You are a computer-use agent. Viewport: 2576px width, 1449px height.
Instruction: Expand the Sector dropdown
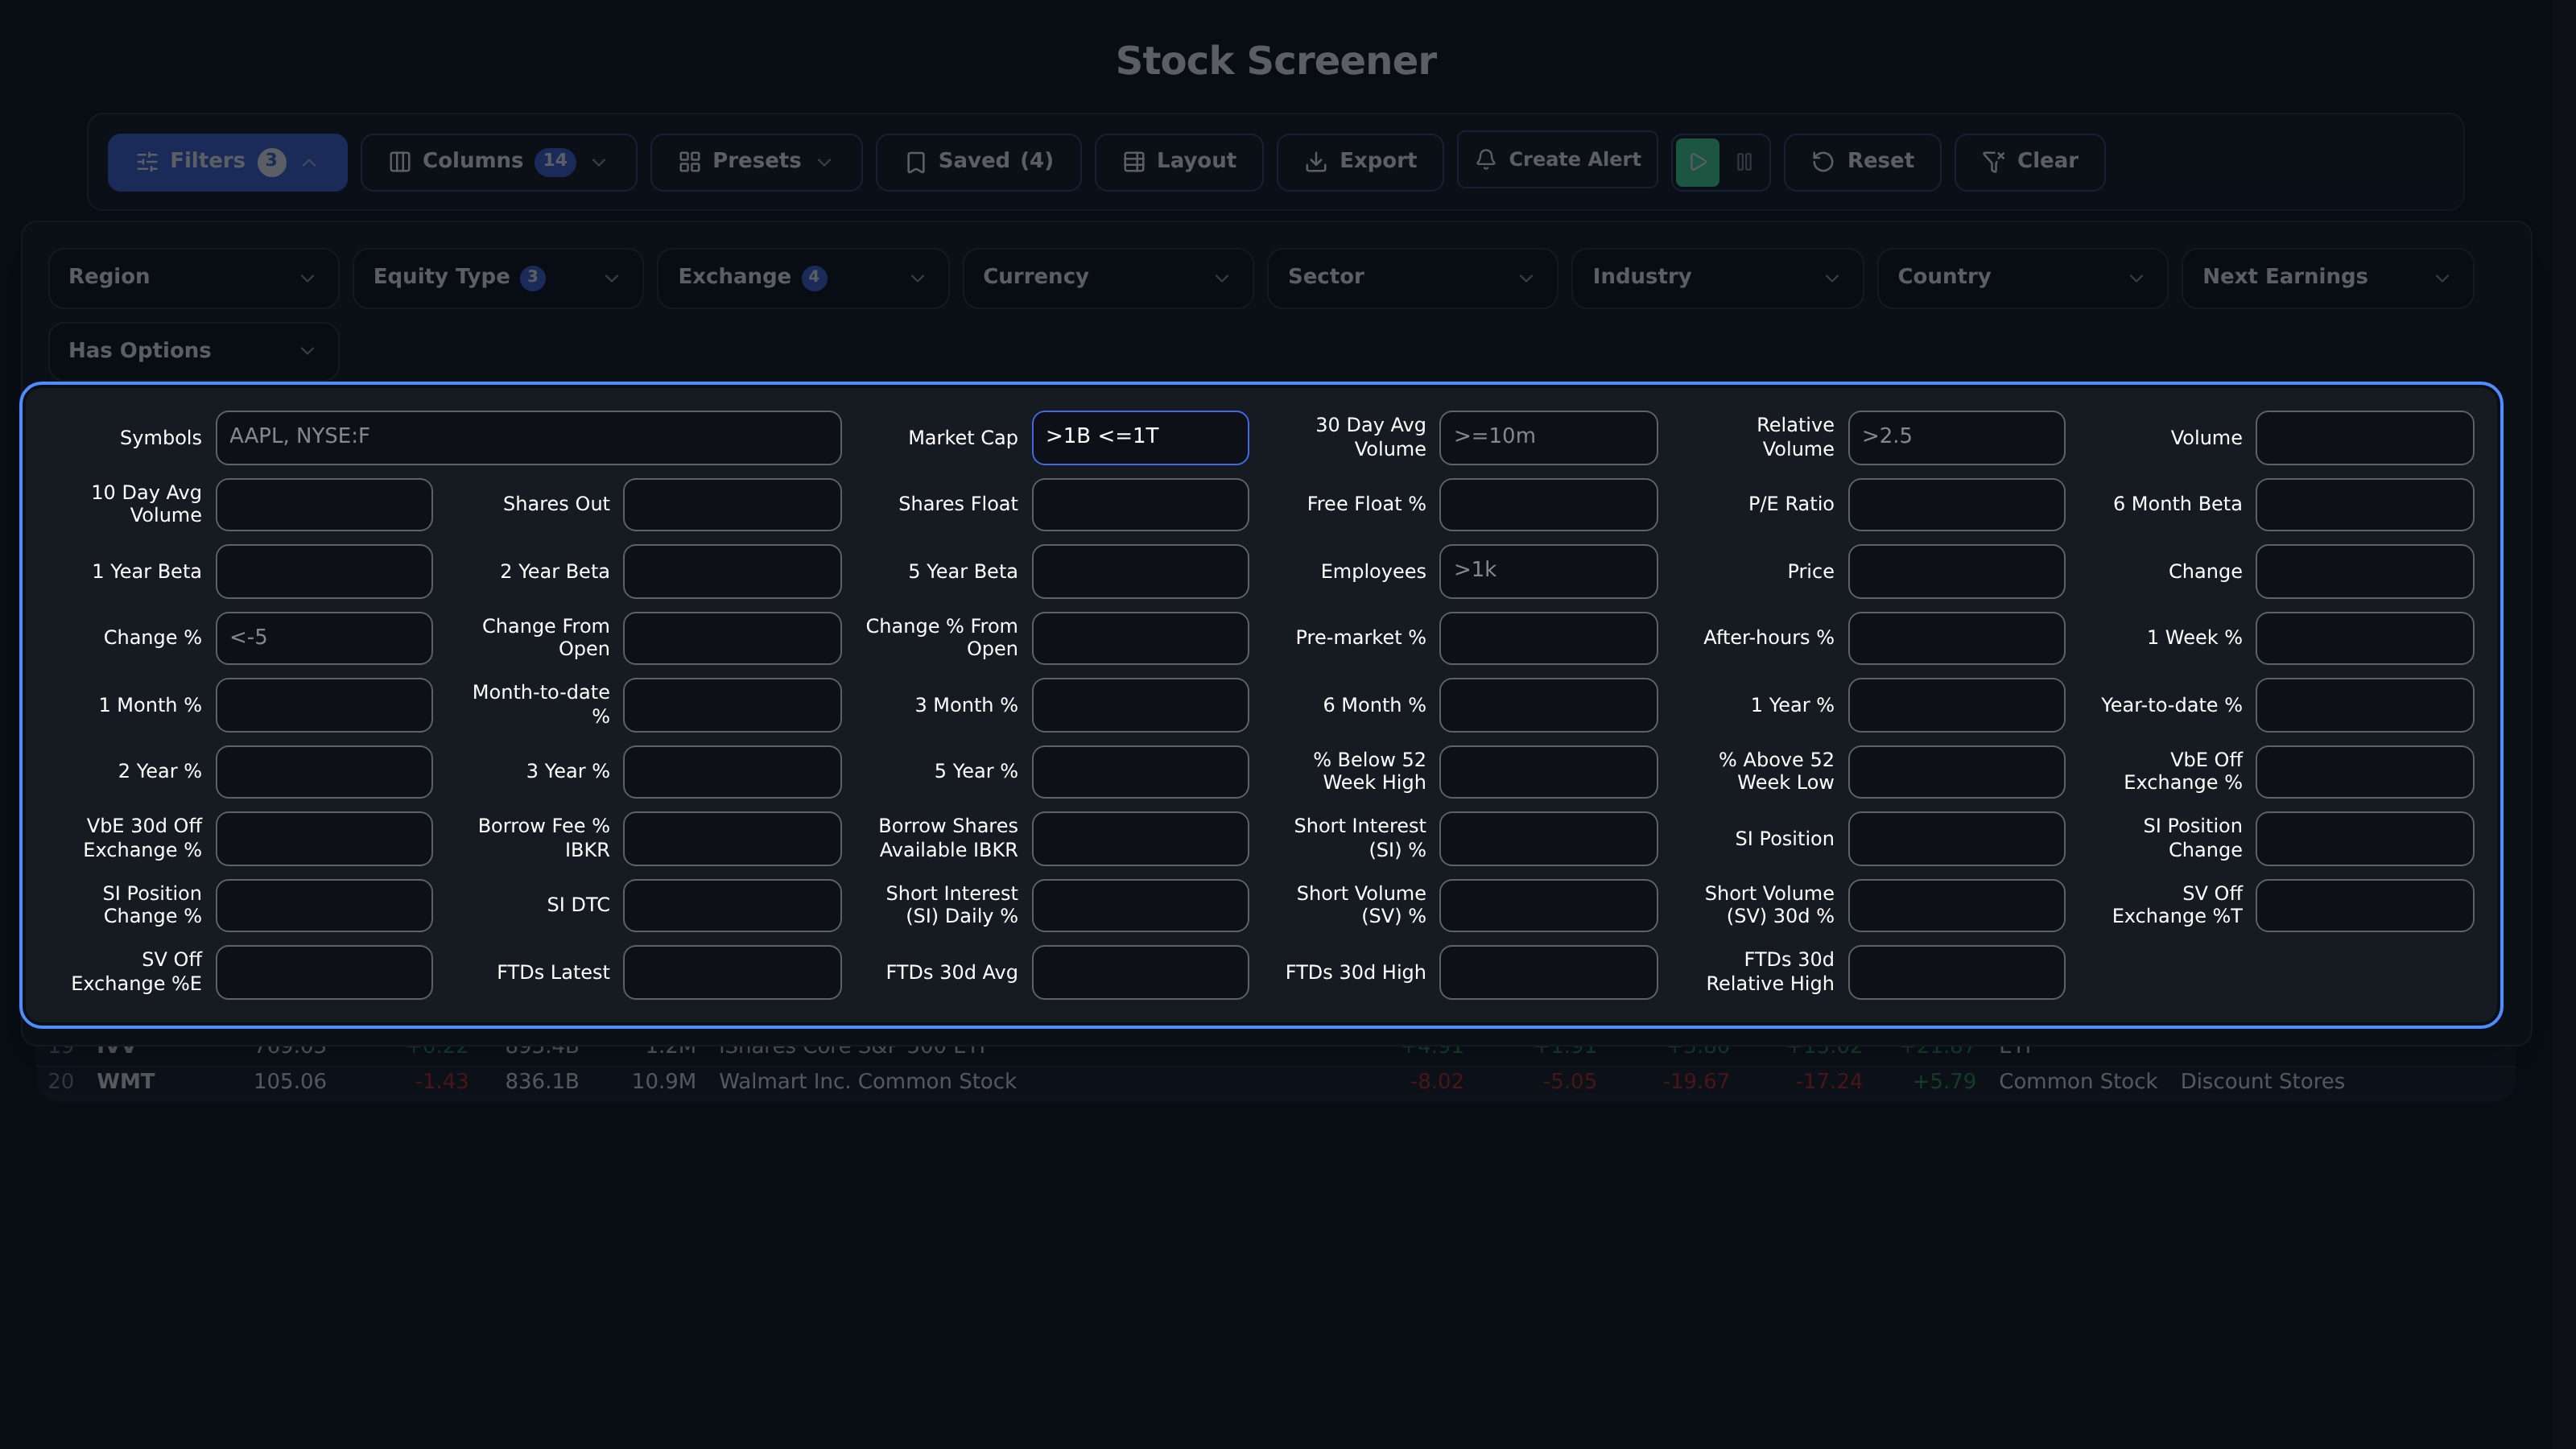[x=1412, y=278]
